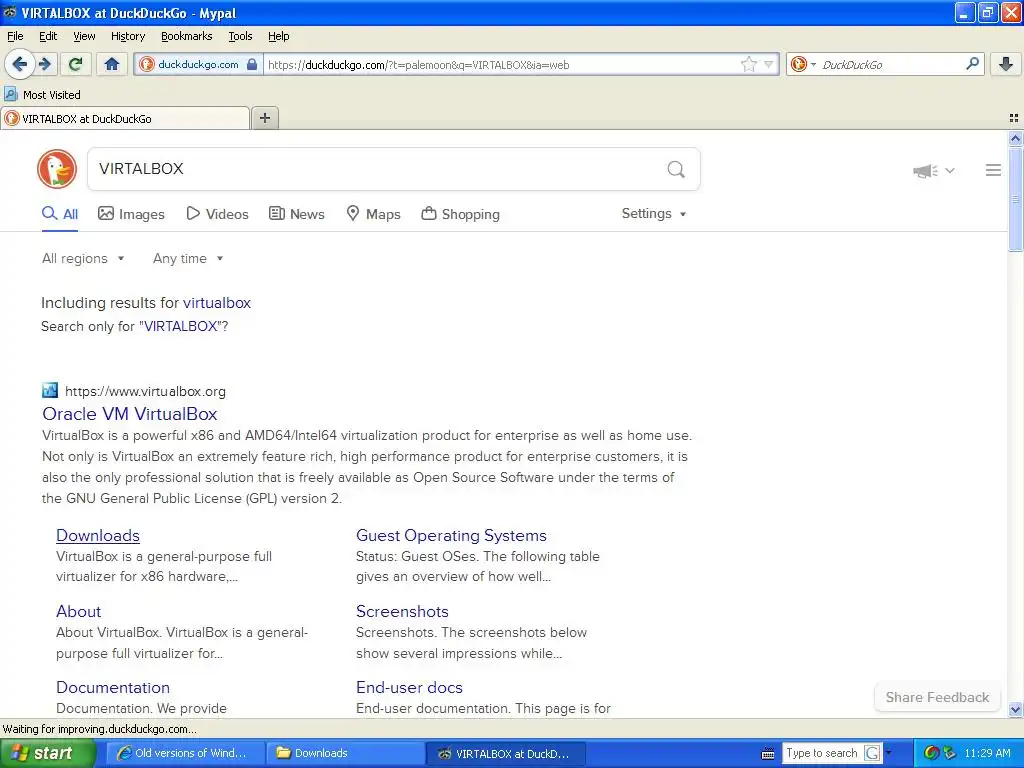The height and width of the screenshot is (768, 1024).
Task: Open the Tools menu
Action: (x=240, y=36)
